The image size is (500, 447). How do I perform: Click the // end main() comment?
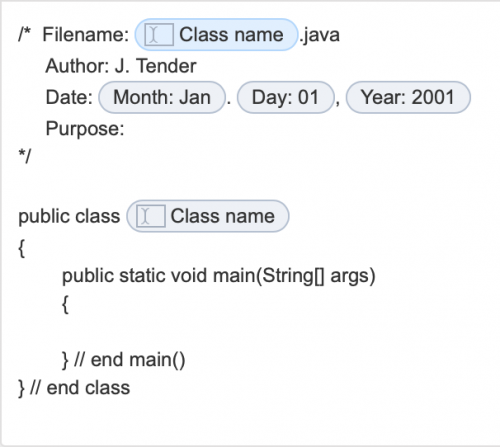tap(130, 360)
